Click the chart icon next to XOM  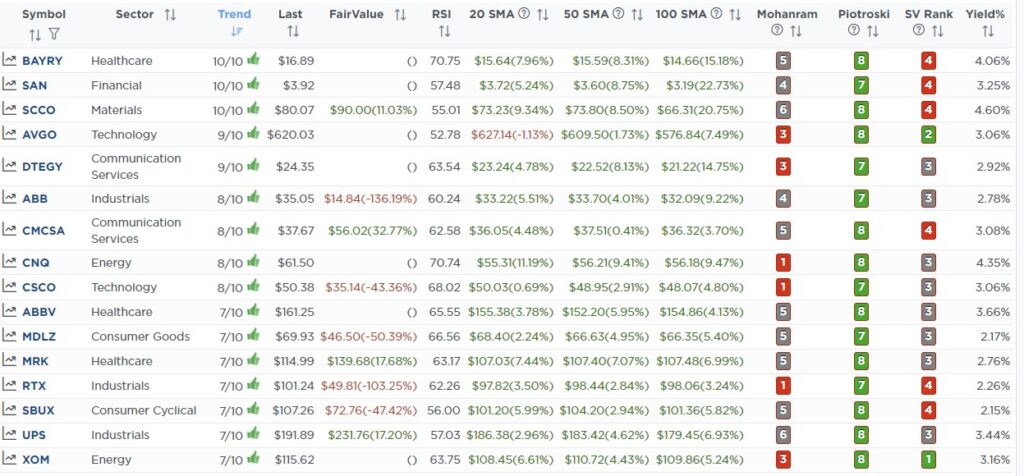point(9,459)
